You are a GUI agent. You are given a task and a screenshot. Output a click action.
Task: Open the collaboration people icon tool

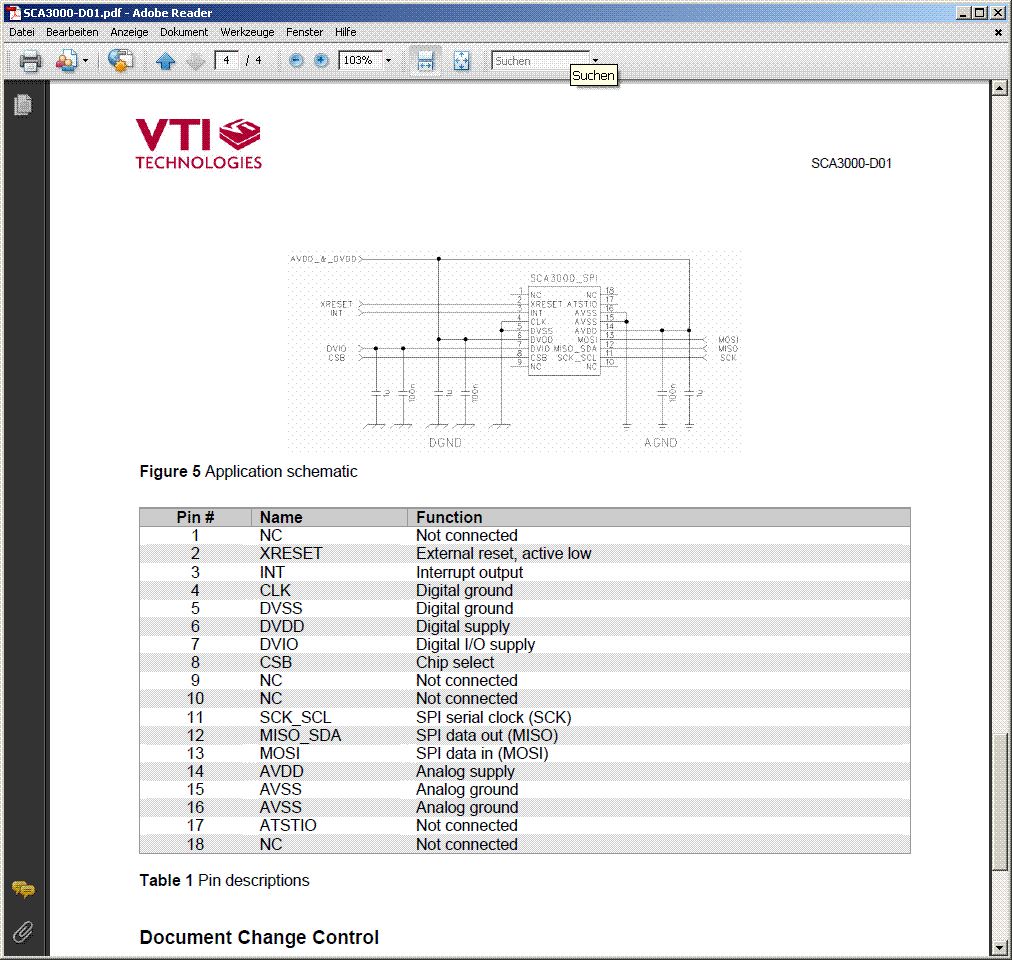click(x=66, y=61)
